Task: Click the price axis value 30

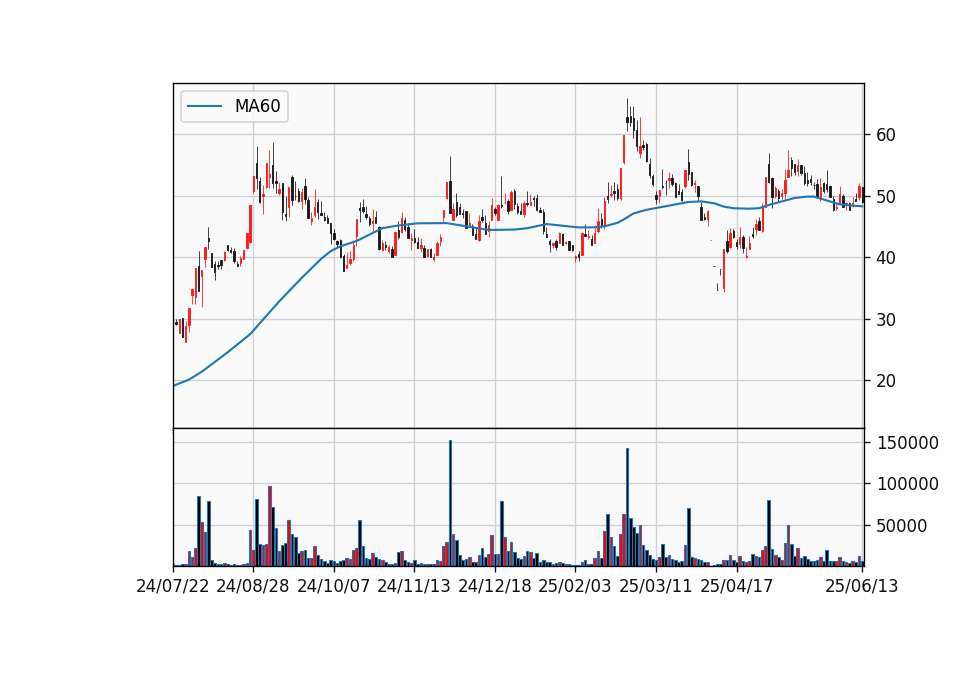Action: tap(886, 320)
